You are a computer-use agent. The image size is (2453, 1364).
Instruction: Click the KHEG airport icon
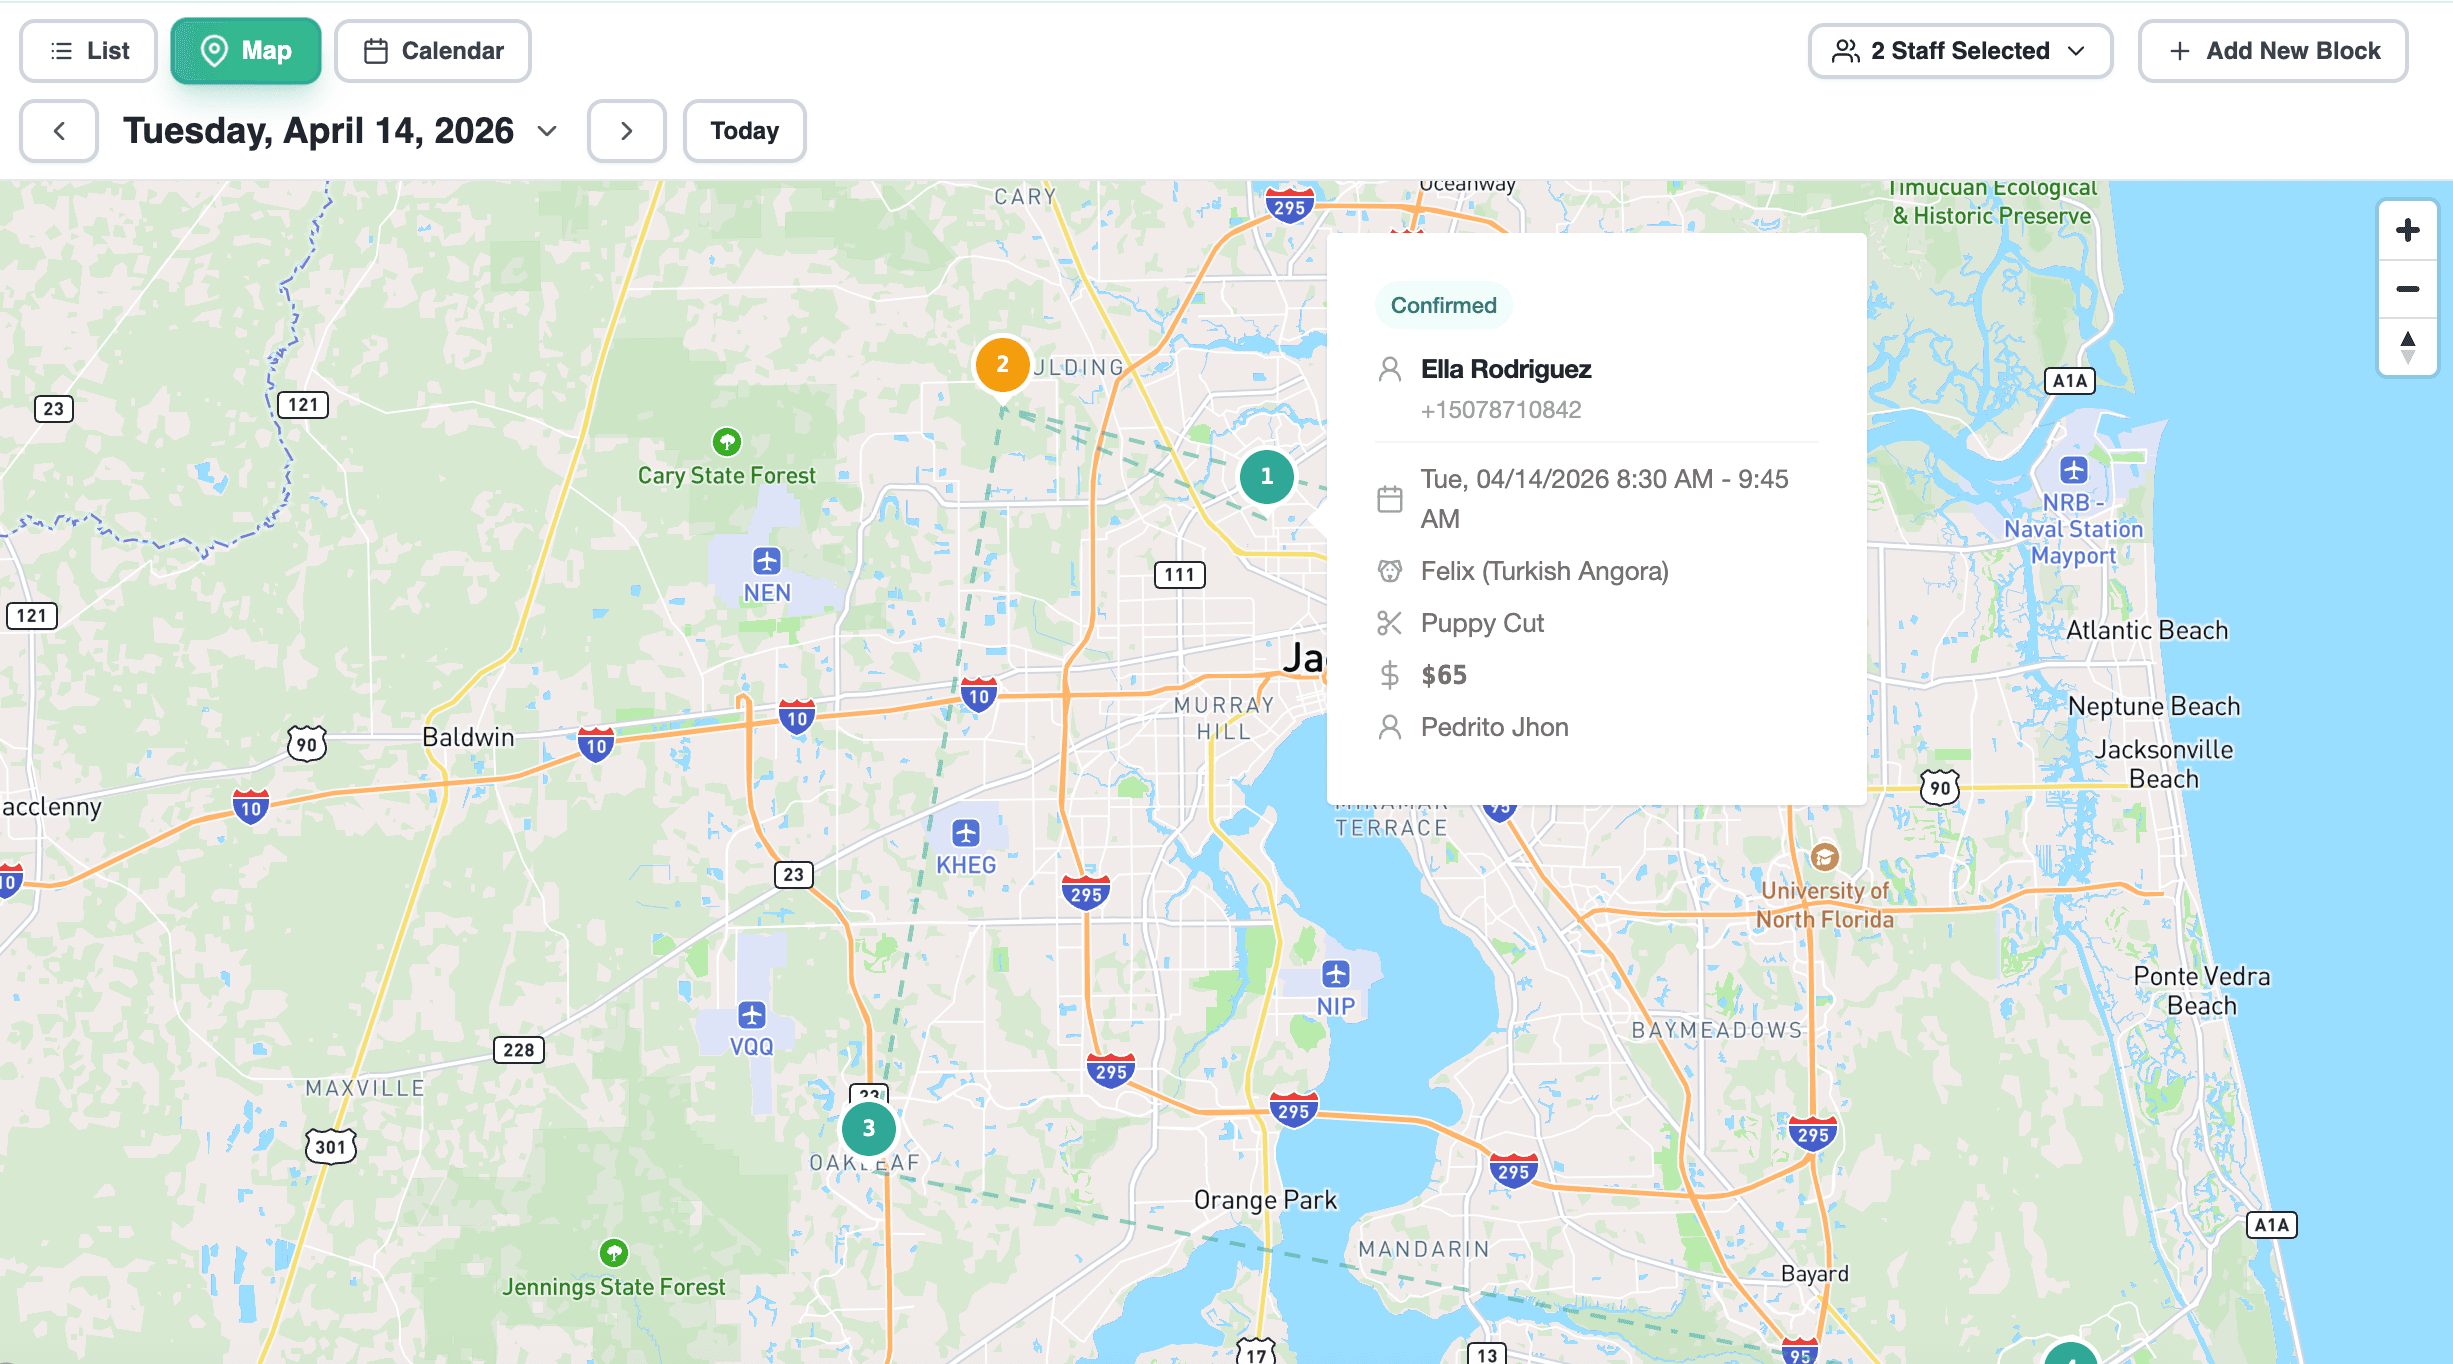click(x=965, y=833)
